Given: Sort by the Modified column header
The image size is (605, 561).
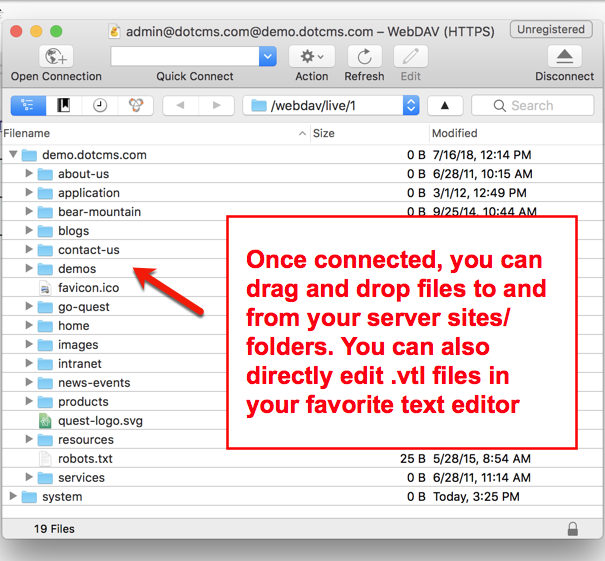Looking at the screenshot, I should point(455,133).
